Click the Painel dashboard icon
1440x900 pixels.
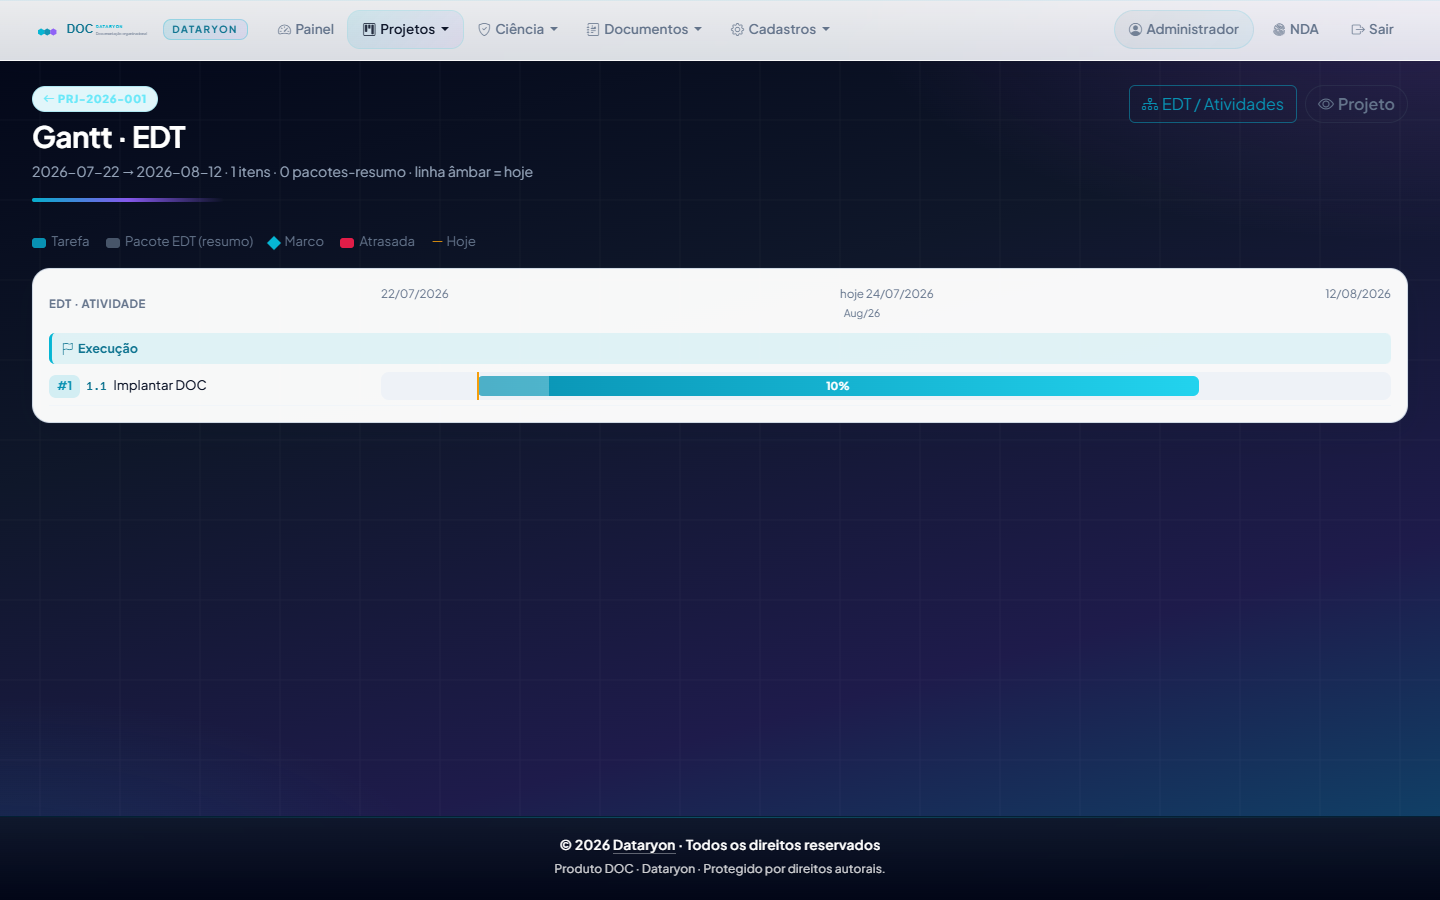(284, 30)
